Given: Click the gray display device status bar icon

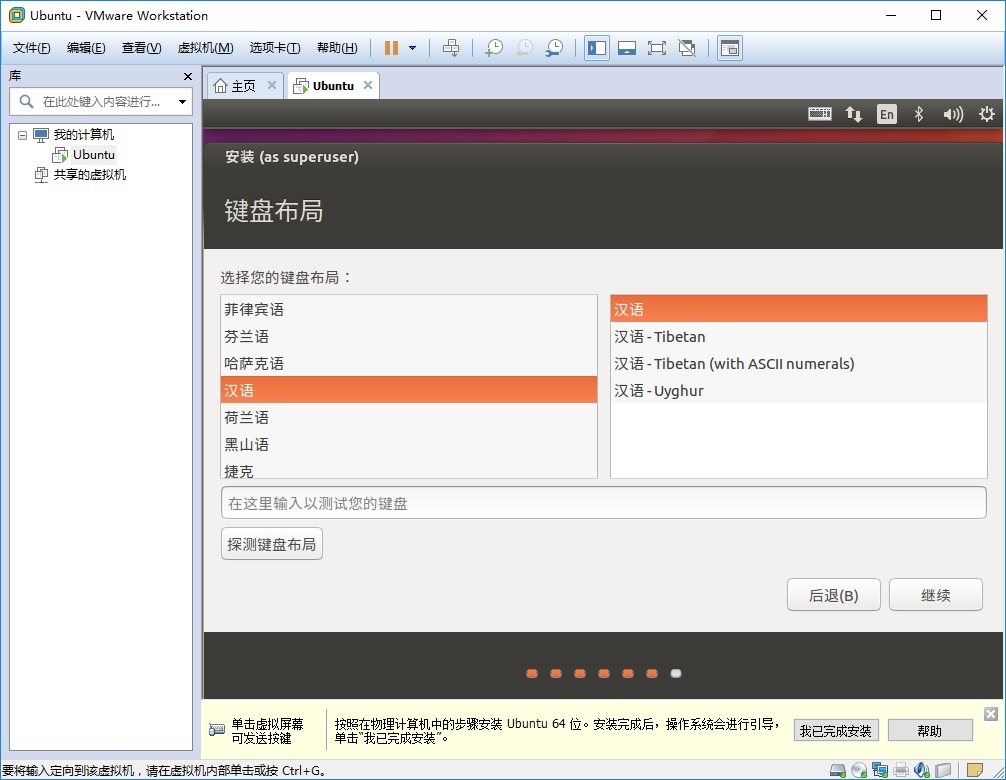Looking at the screenshot, I should [x=942, y=770].
